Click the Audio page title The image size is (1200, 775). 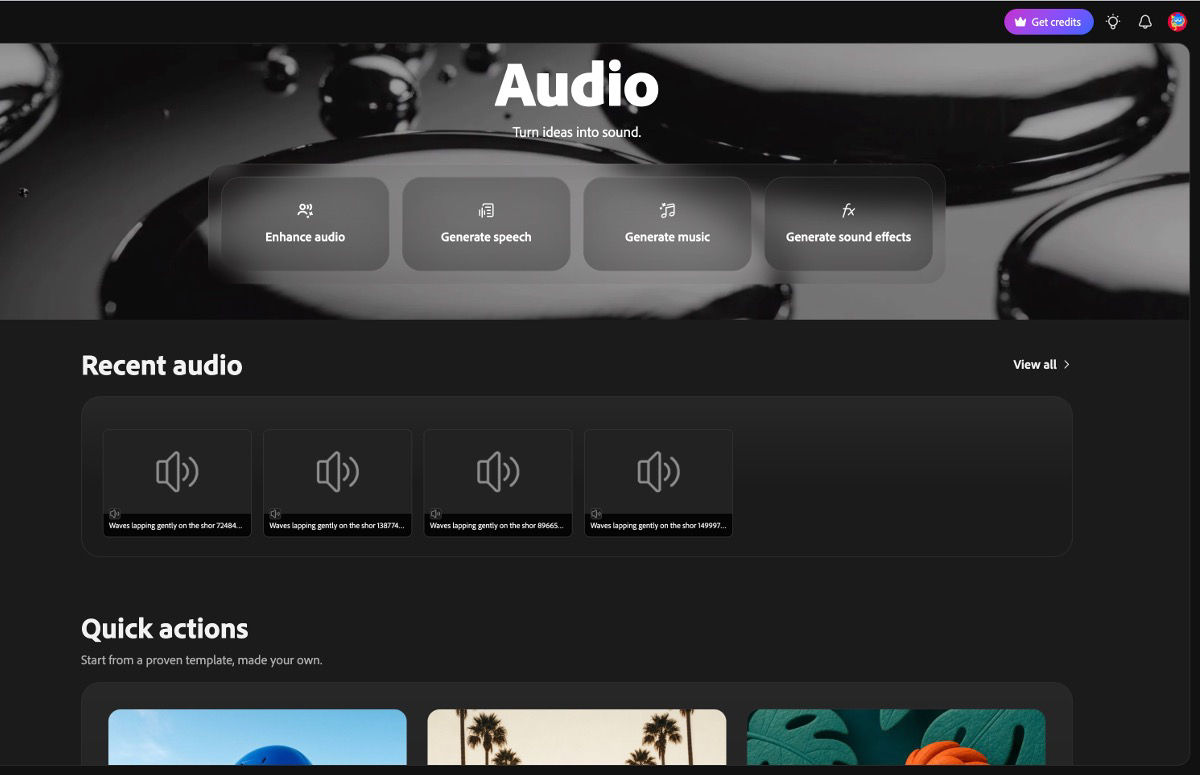[577, 85]
